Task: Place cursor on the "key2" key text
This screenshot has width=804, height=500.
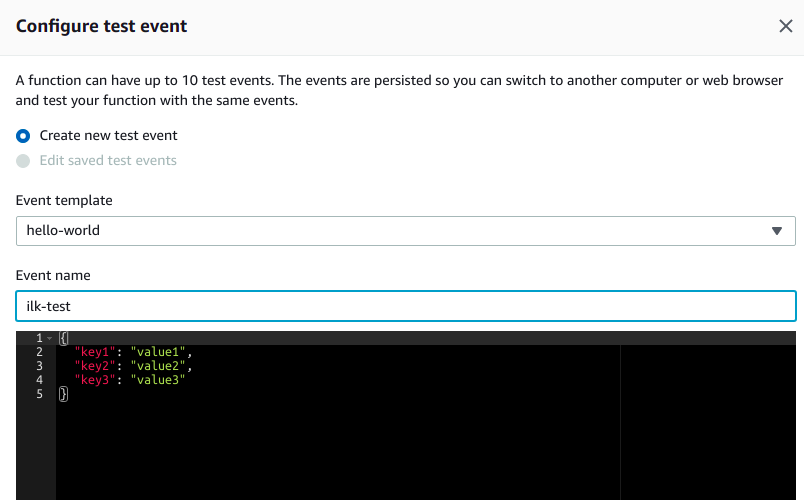Action: [95, 366]
